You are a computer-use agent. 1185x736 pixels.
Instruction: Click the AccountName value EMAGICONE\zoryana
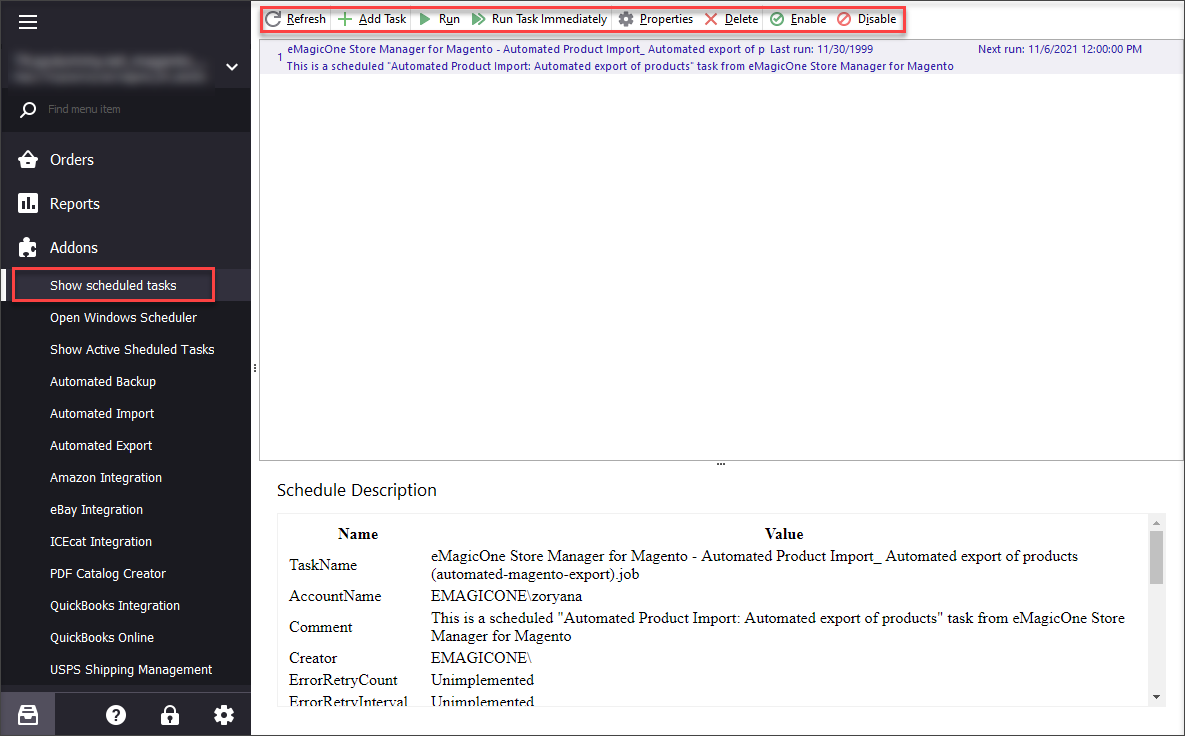point(506,596)
